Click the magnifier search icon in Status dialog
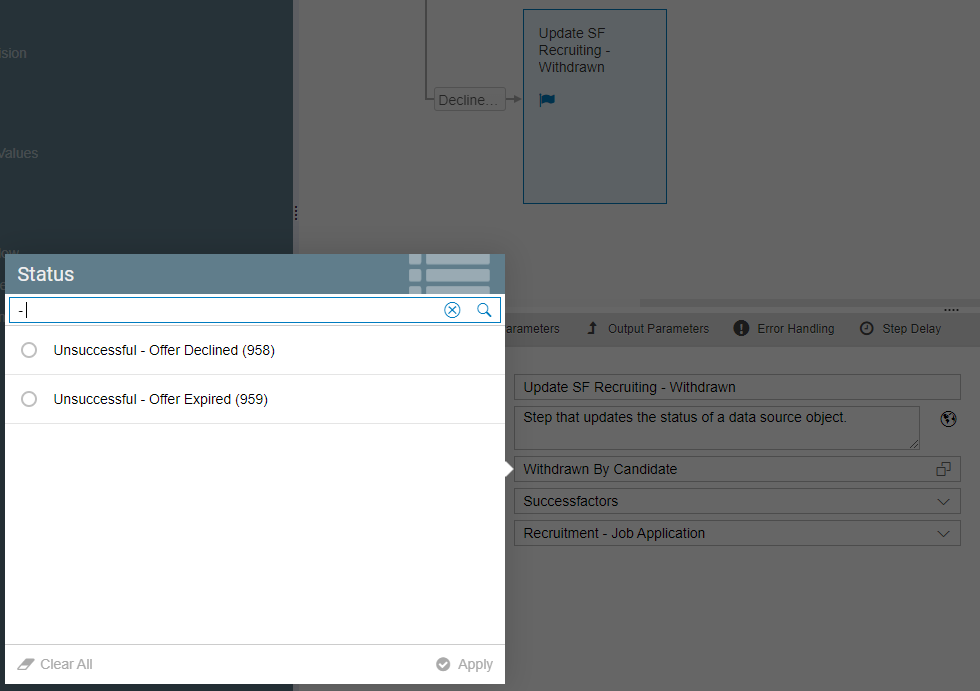 pos(485,310)
